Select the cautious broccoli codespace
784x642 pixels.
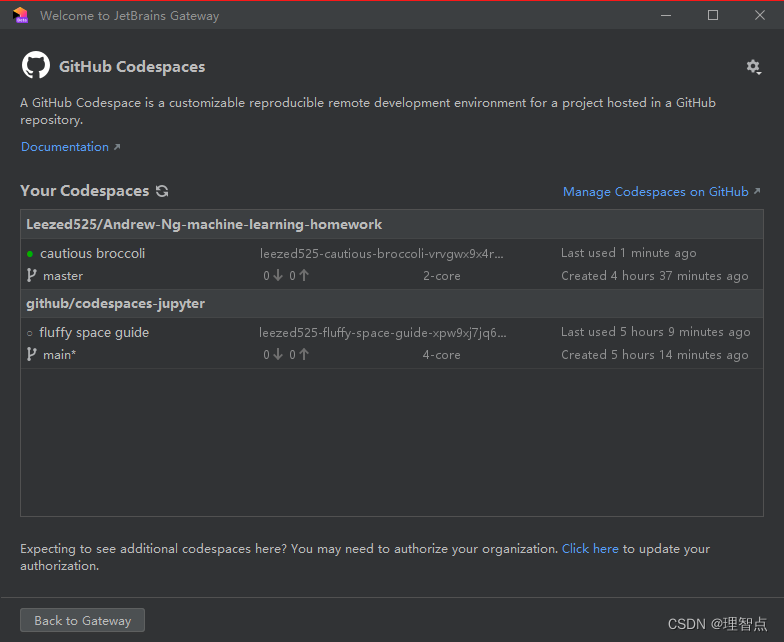tap(392, 264)
